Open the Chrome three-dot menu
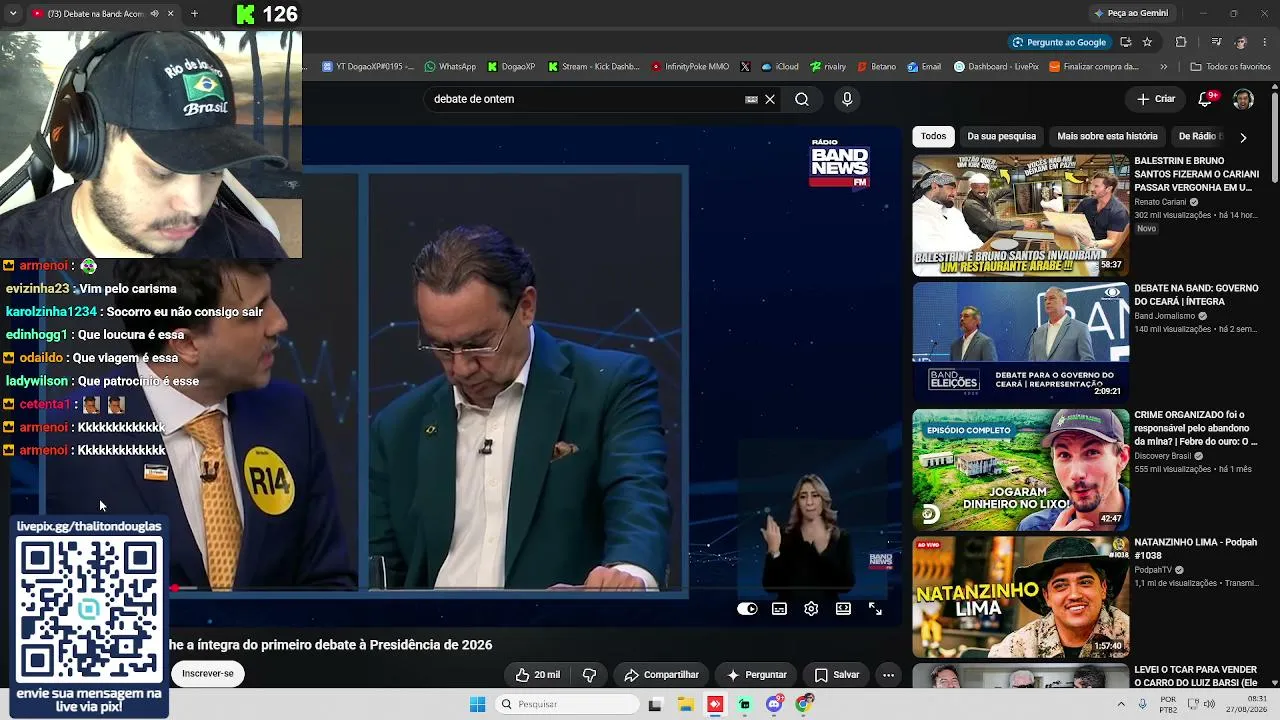Screen dimensions: 1280x720 pyautogui.click(x=1266, y=42)
